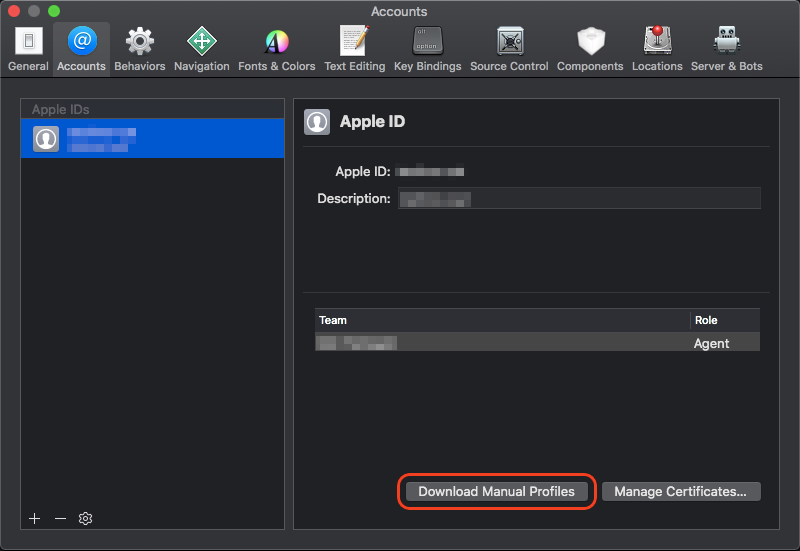800x551 pixels.
Task: Click the Download Manual Profiles button
Action: pyautogui.click(x=496, y=491)
